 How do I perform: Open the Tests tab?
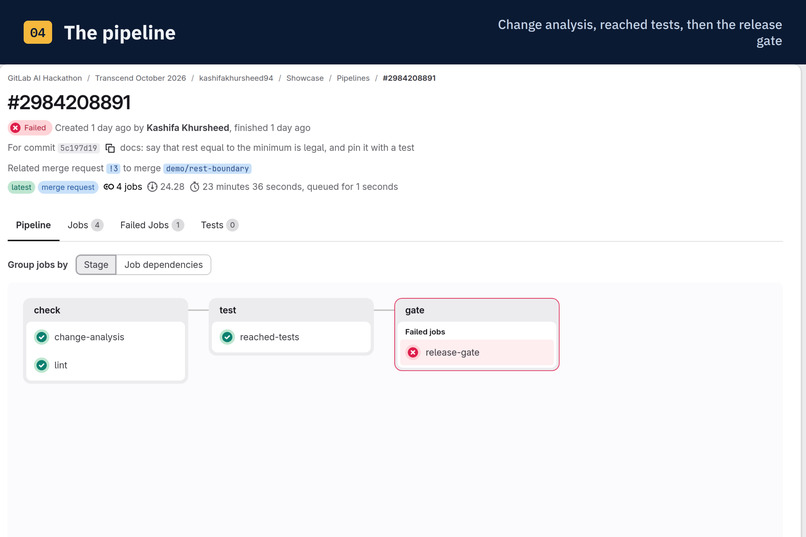[219, 225]
